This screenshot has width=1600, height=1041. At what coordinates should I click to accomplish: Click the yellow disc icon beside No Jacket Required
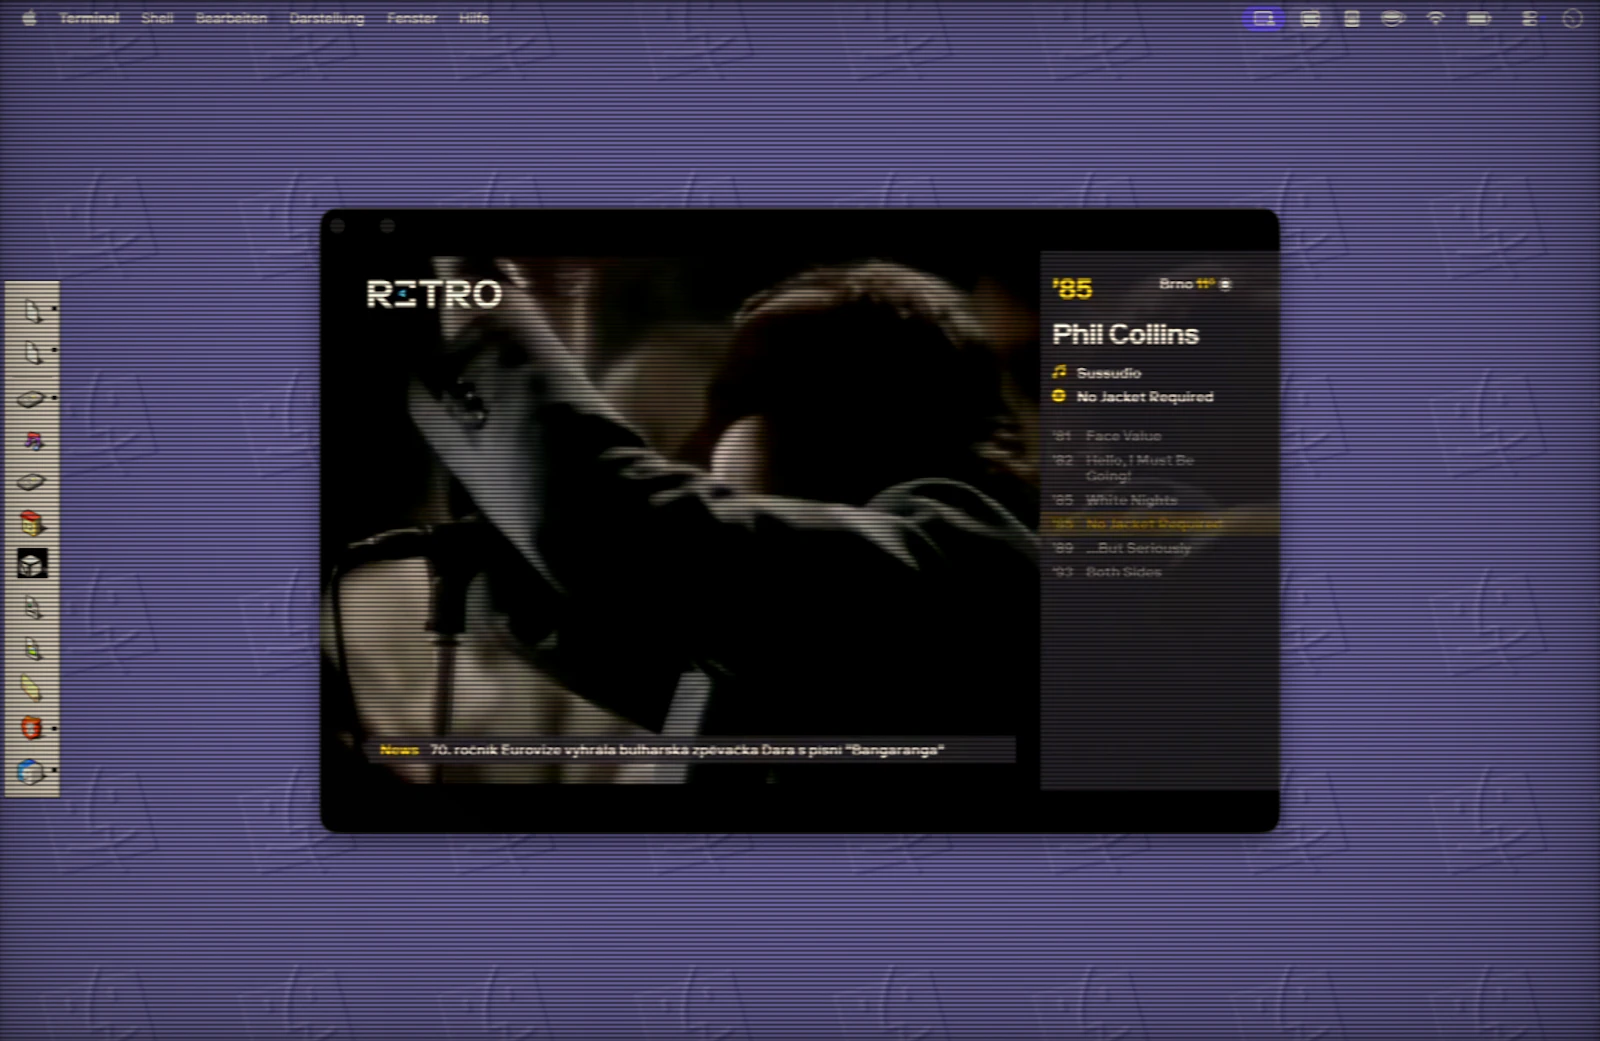click(1059, 396)
